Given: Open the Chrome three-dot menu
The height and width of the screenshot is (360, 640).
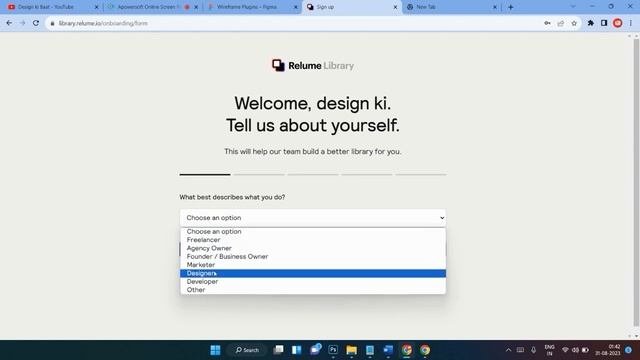Looking at the screenshot, I should 631,23.
